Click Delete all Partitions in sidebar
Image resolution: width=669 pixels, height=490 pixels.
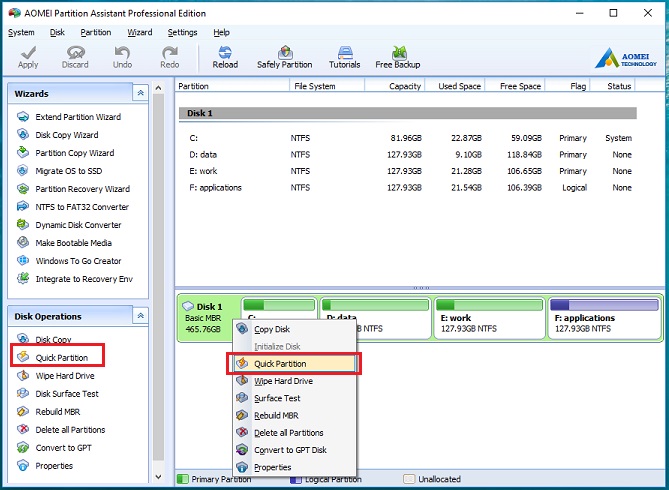pyautogui.click(x=70, y=430)
